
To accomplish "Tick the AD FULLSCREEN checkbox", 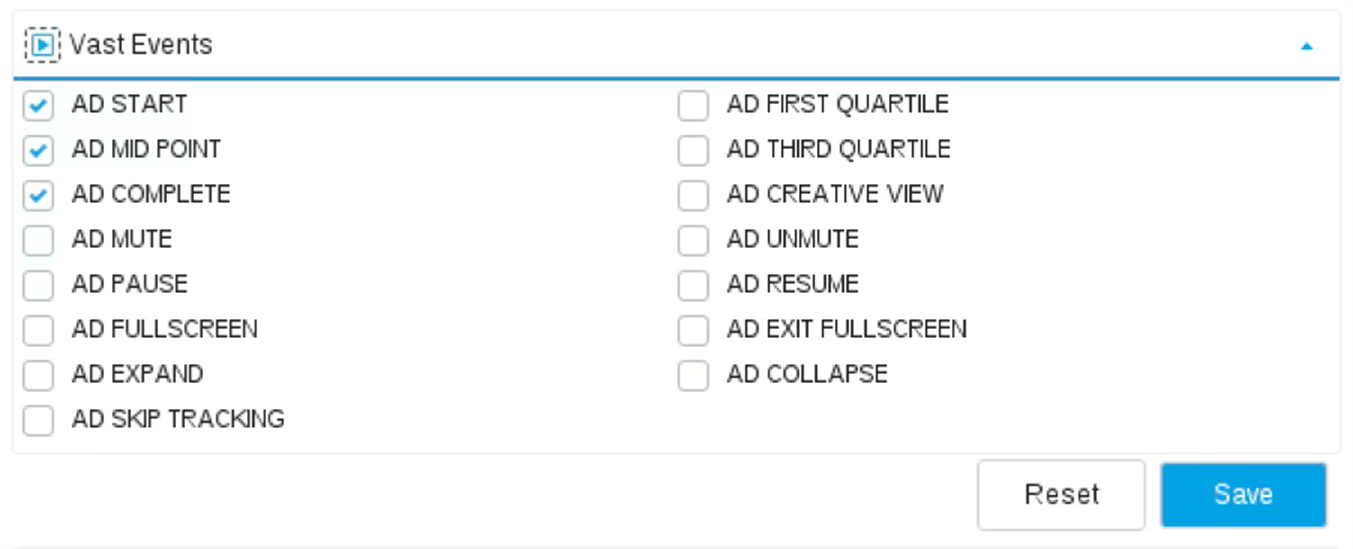I will tap(38, 330).
